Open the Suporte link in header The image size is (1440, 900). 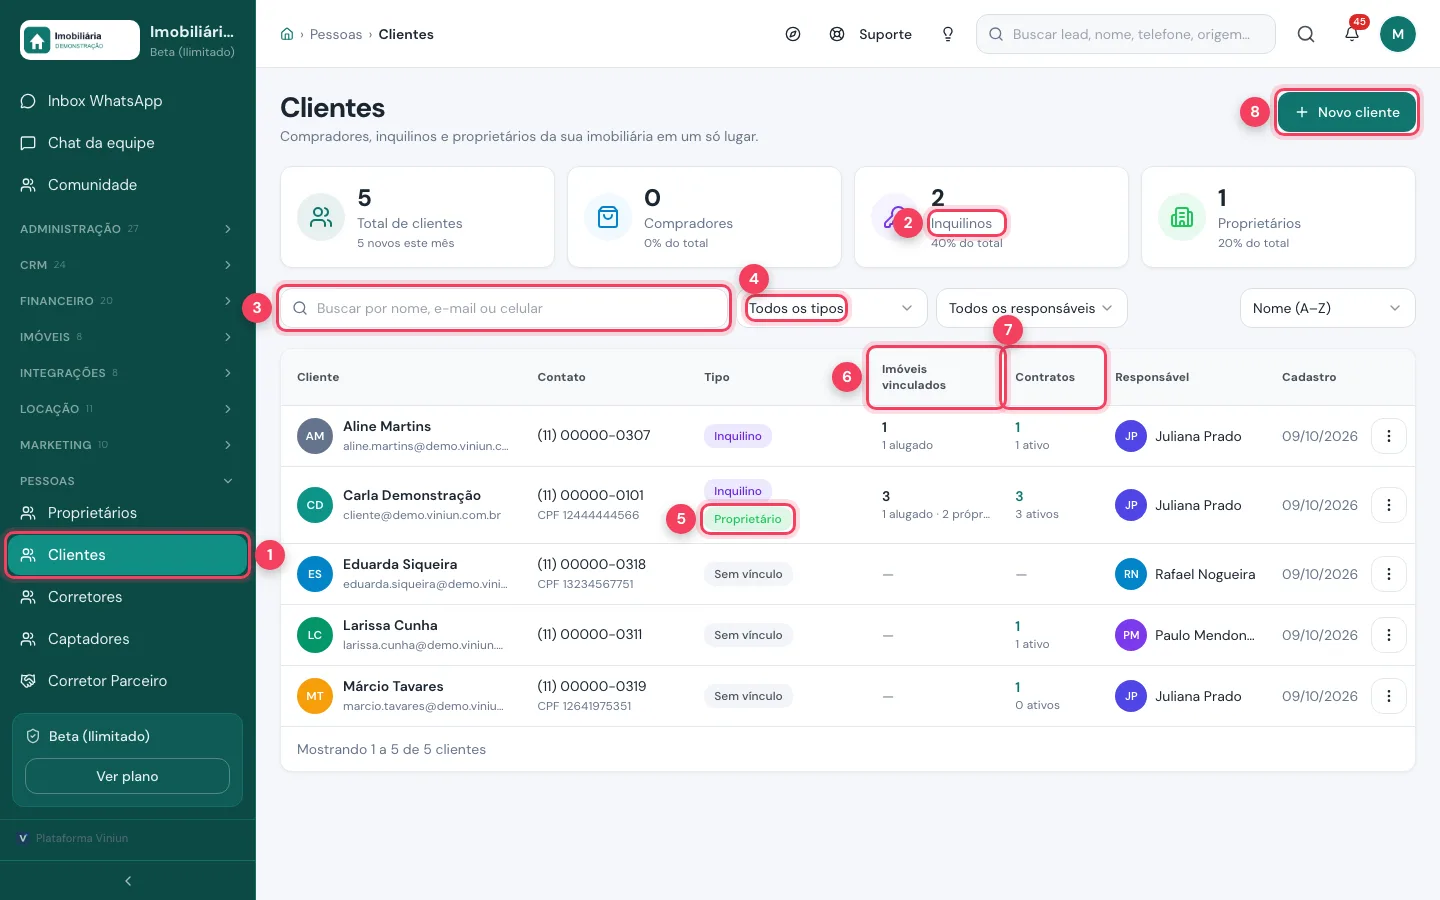point(871,34)
